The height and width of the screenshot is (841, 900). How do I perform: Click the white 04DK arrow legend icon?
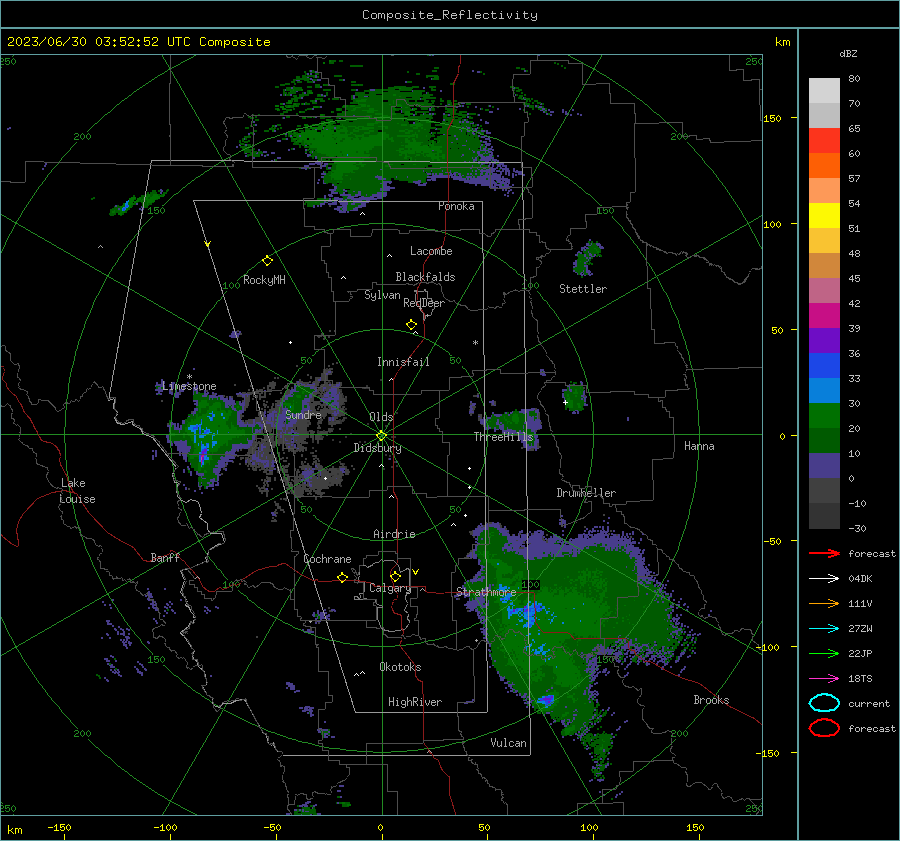click(824, 579)
